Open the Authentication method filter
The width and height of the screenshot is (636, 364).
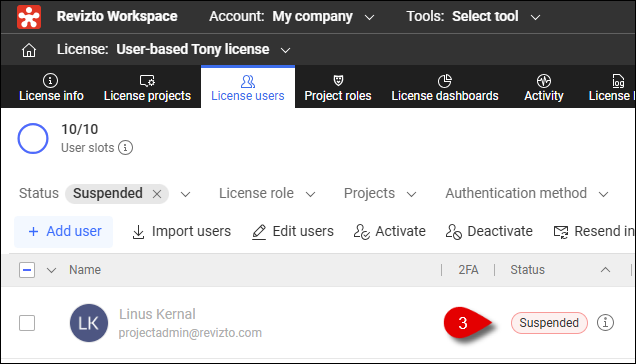point(527,194)
